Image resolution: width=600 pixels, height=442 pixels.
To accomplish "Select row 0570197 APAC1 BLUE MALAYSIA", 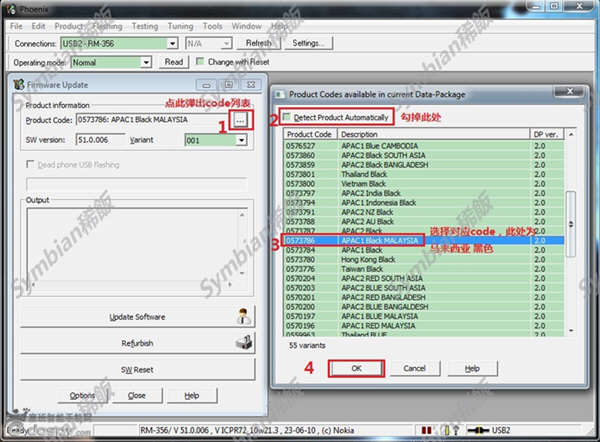I will coord(424,316).
